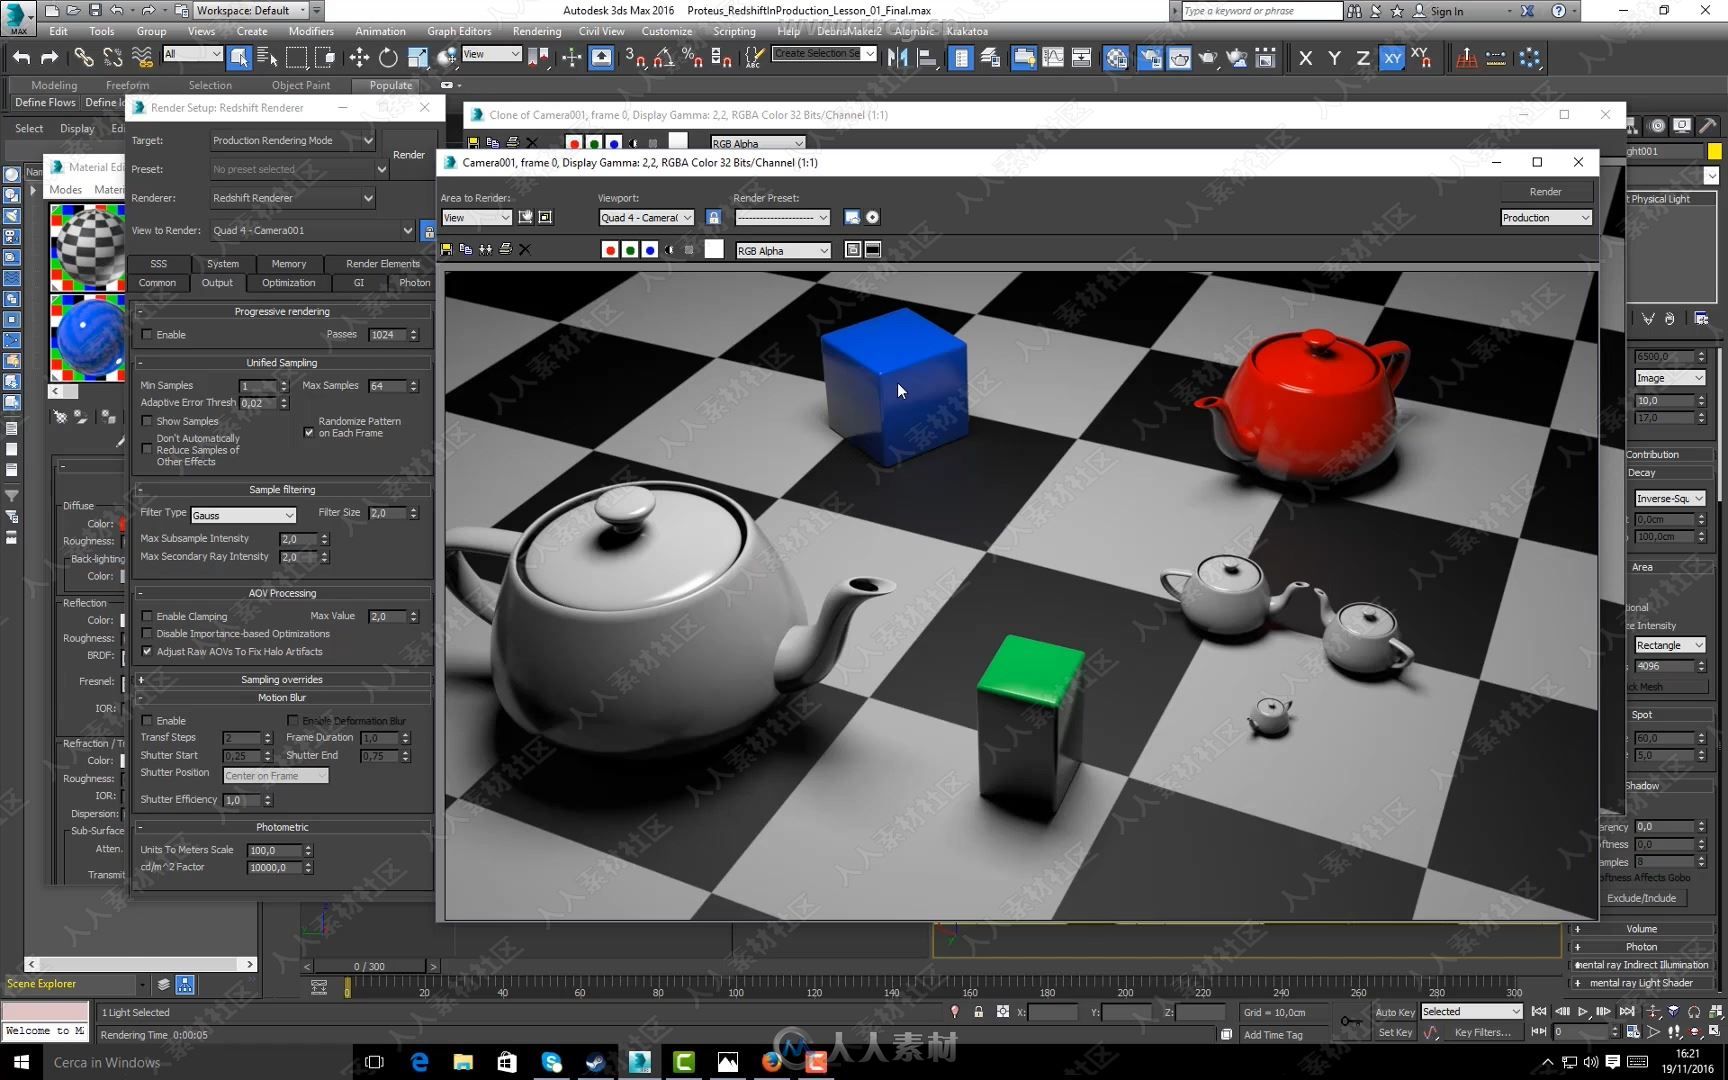The height and width of the screenshot is (1080, 1728).
Task: Click the Key Filters button
Action: pyautogui.click(x=1482, y=1032)
